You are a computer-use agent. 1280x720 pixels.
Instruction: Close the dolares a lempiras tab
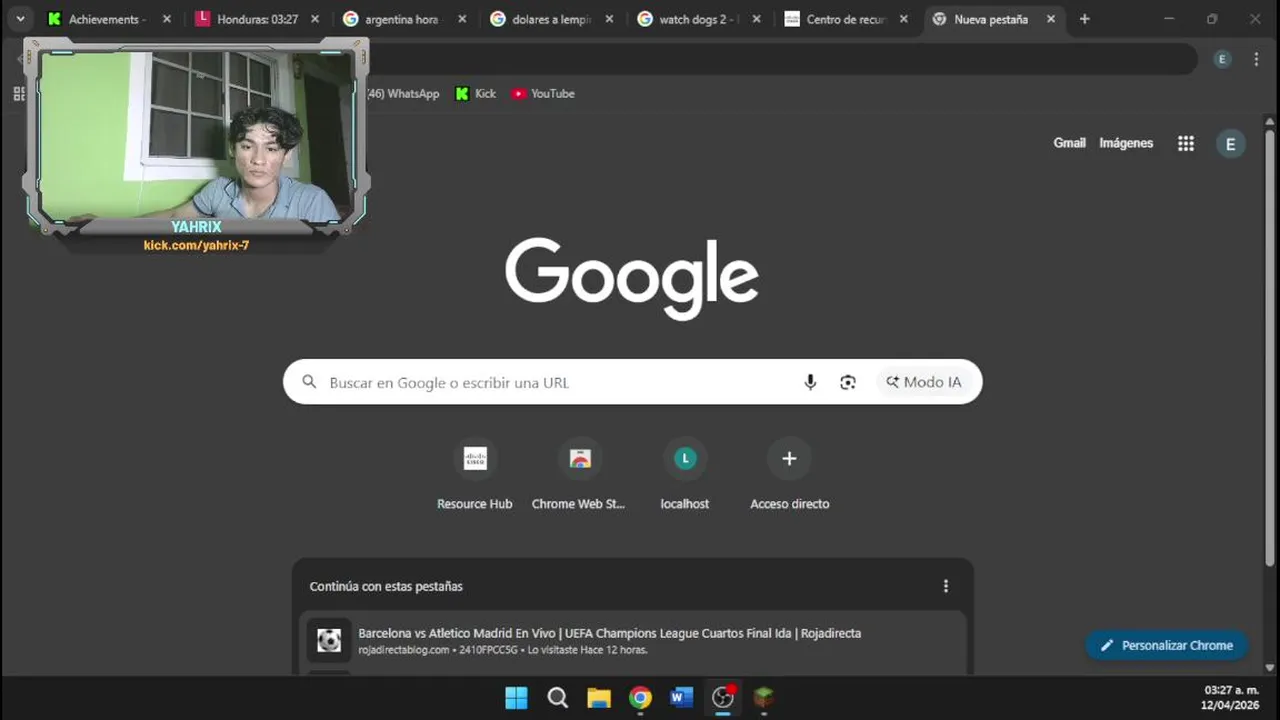coord(609,19)
